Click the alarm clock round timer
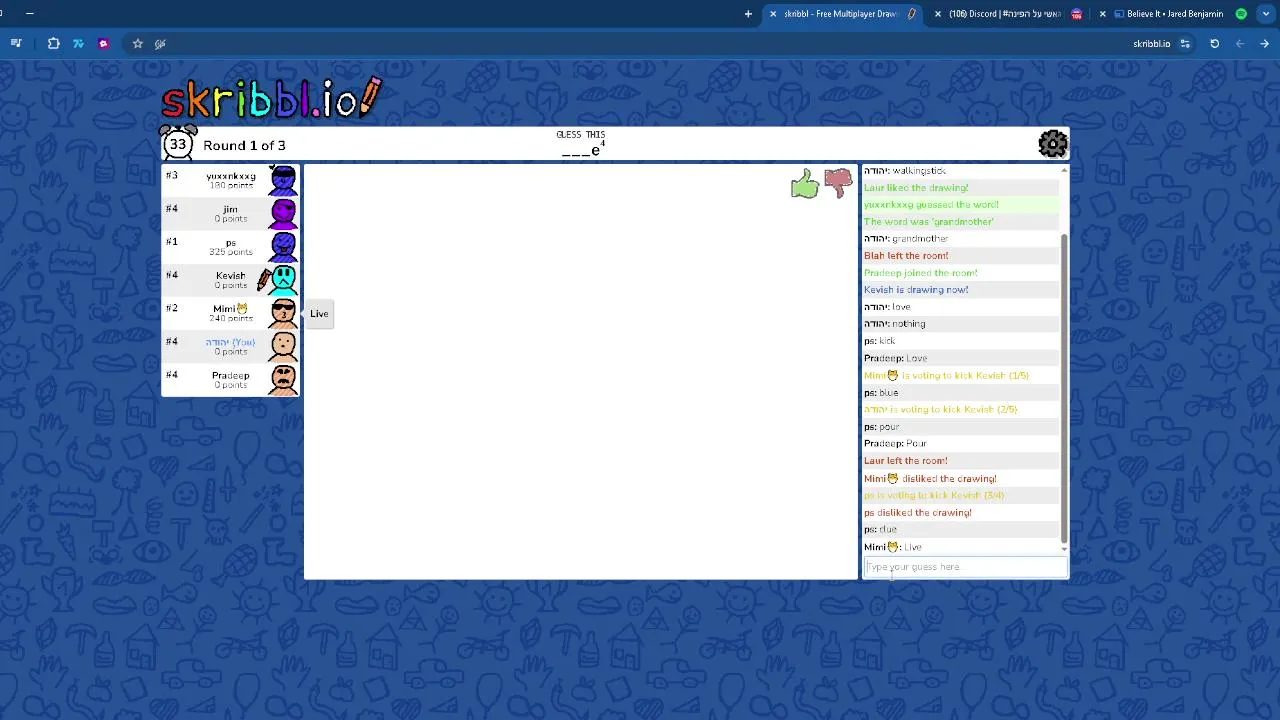This screenshot has width=1280, height=720. click(178, 143)
